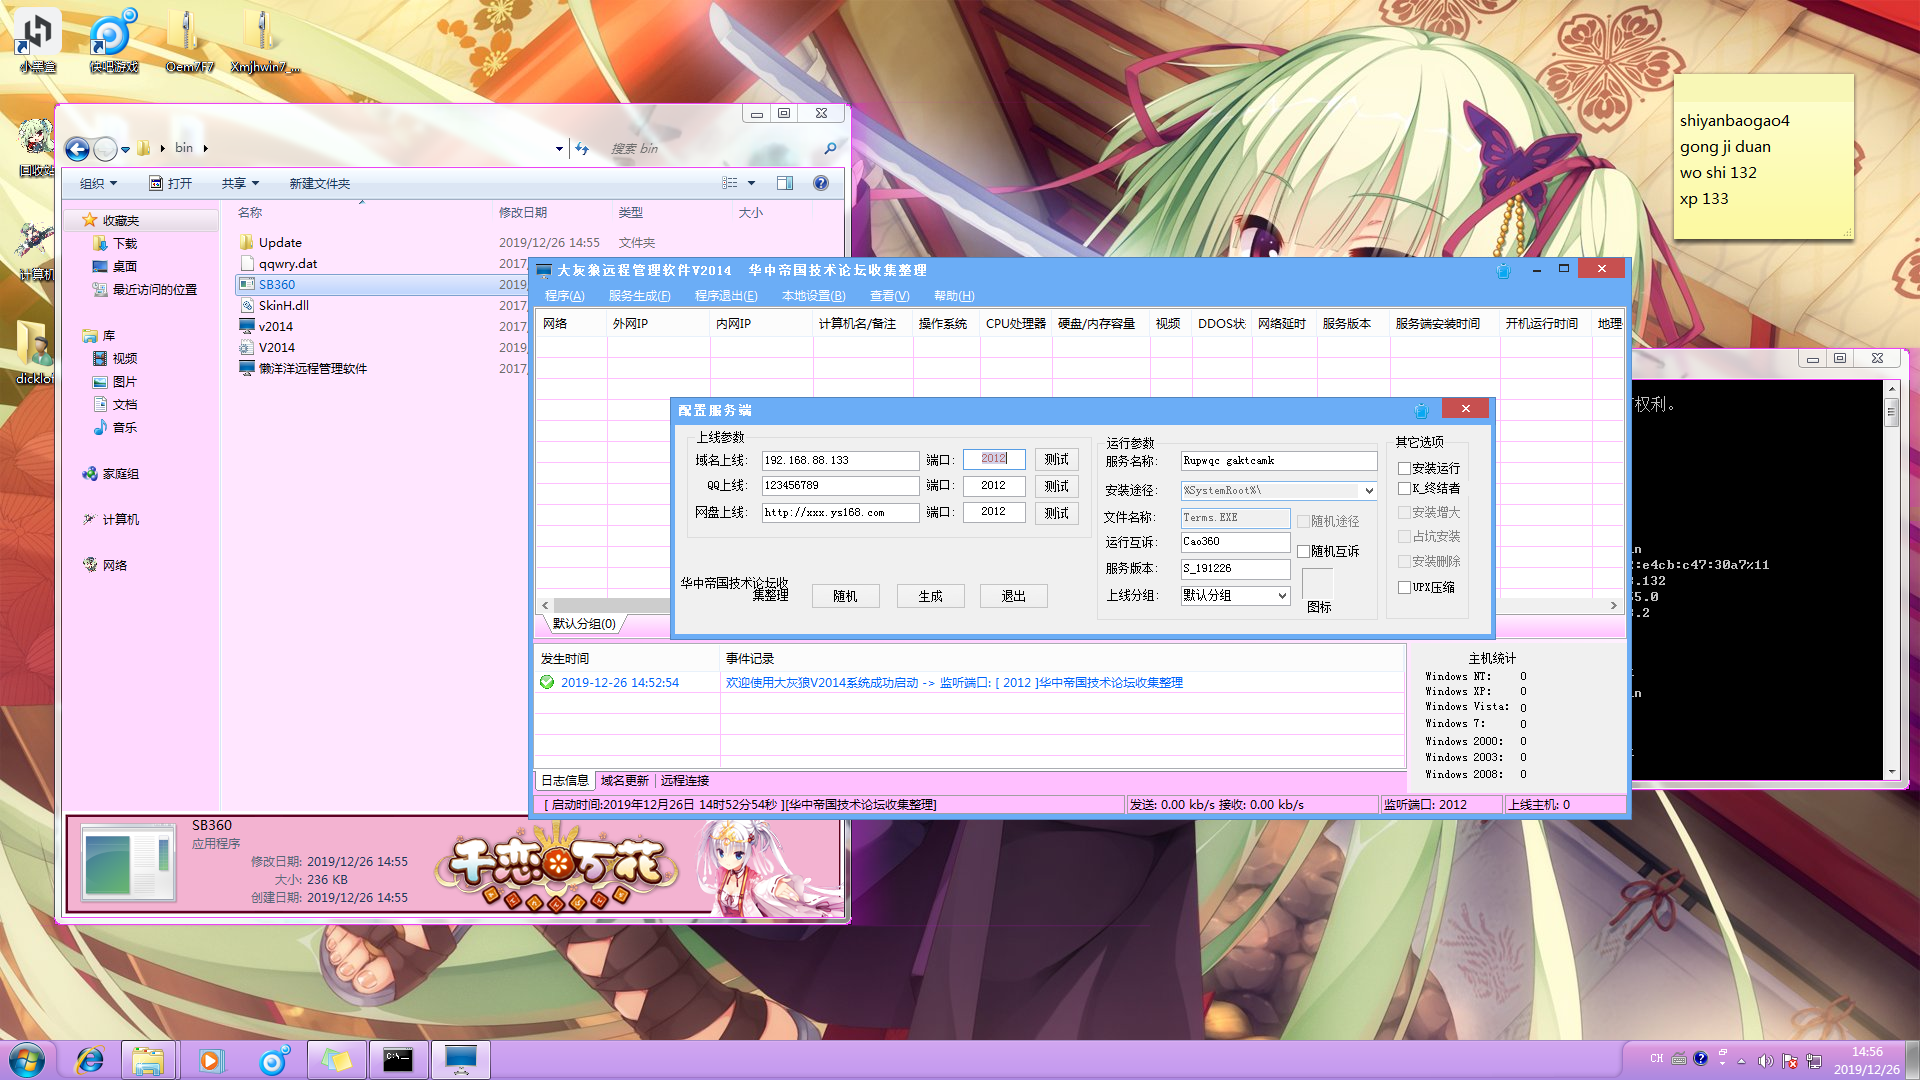Expand the 安装途径 %SystemRoot% dropdown
This screenshot has width=1920, height=1080.
pyautogui.click(x=1368, y=491)
